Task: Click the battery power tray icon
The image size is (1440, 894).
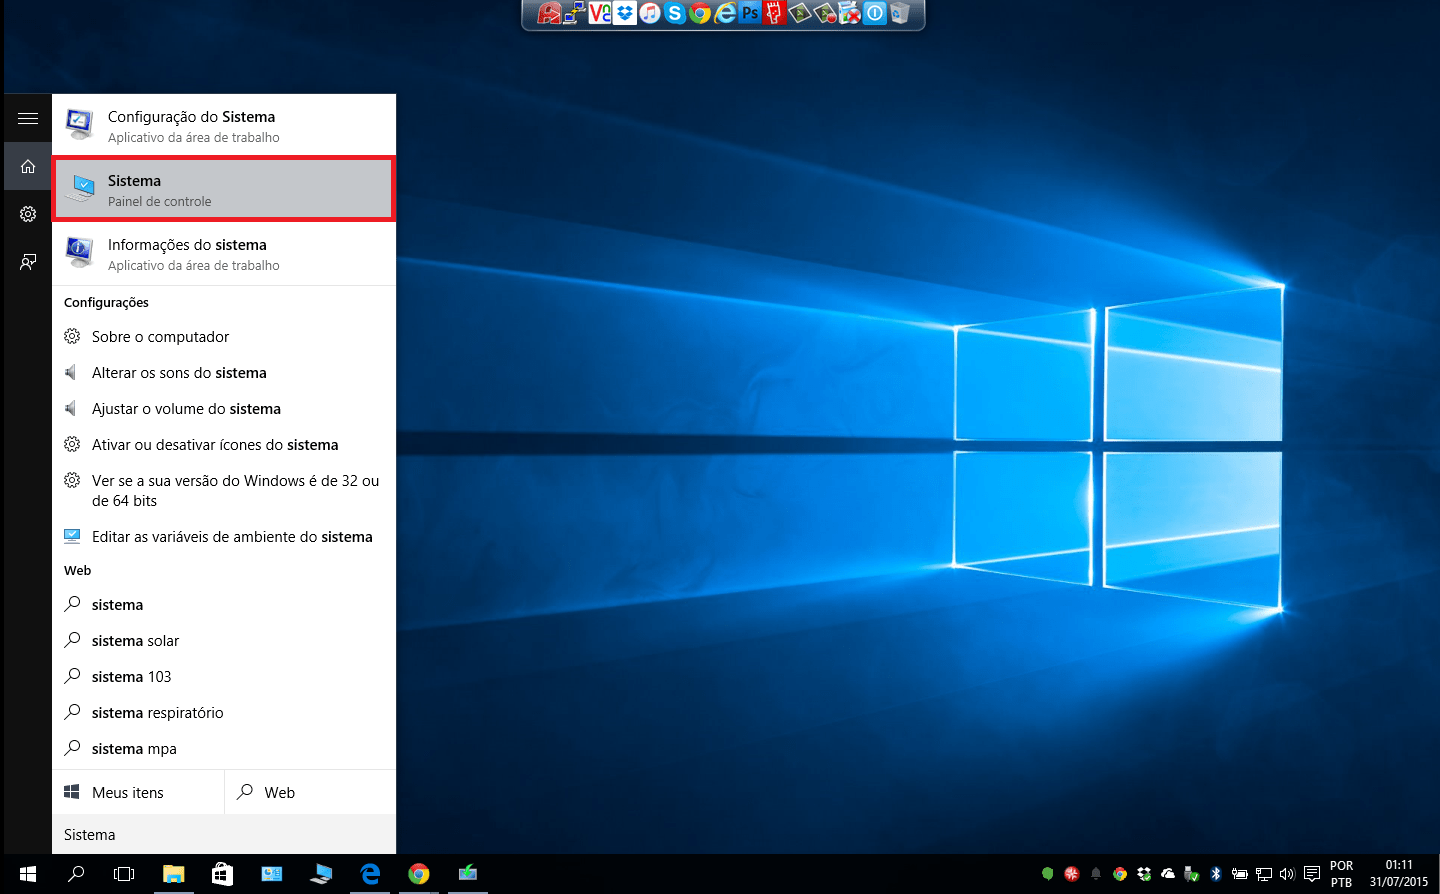Action: [x=1240, y=874]
